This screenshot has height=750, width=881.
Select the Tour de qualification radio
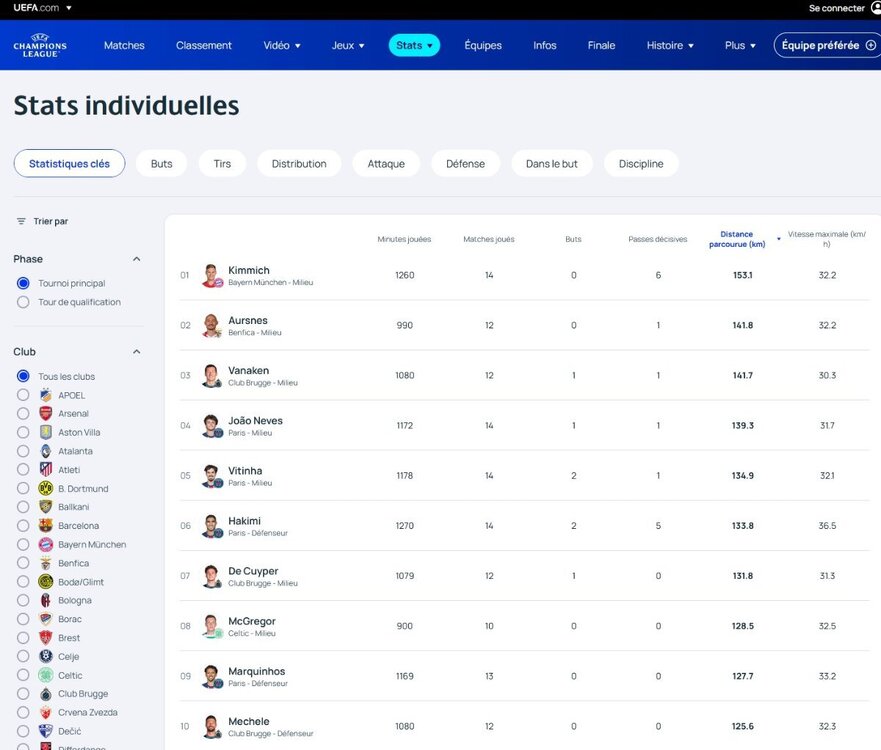click(23, 302)
